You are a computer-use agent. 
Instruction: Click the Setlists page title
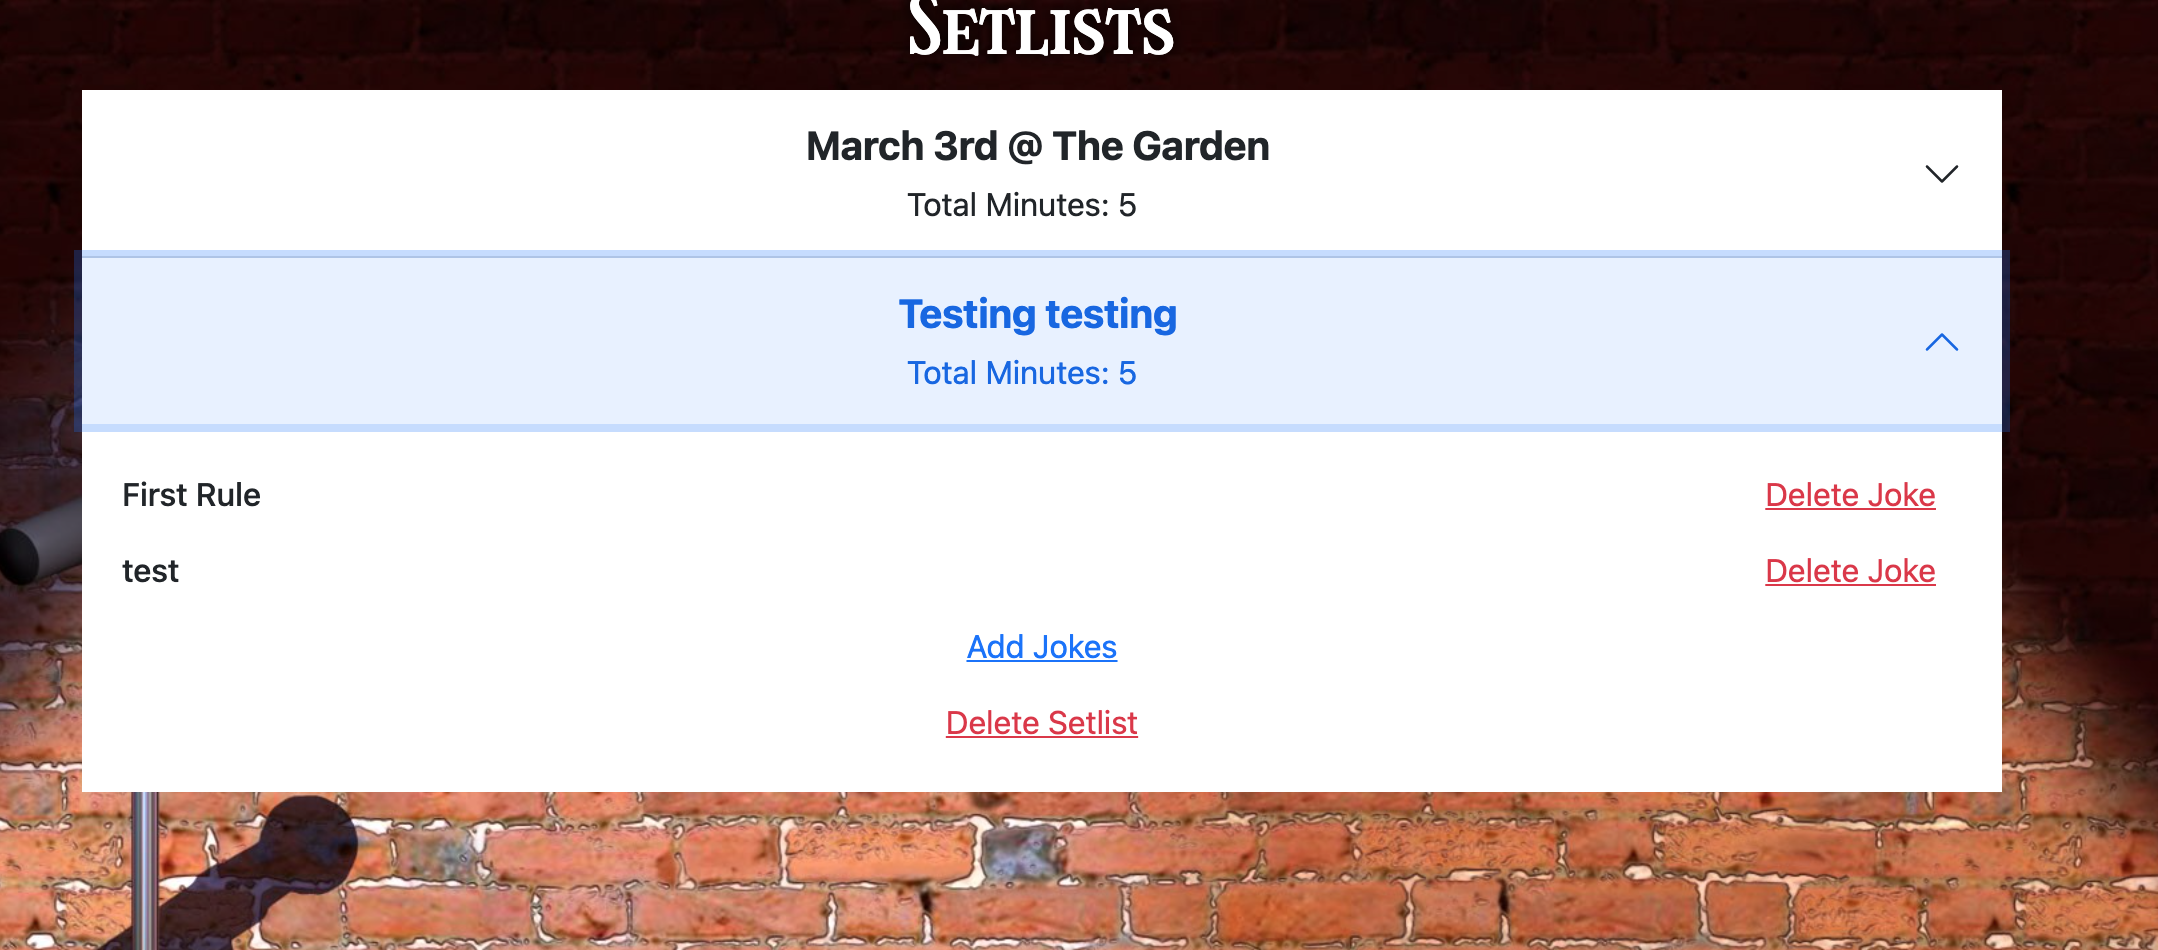1040,30
